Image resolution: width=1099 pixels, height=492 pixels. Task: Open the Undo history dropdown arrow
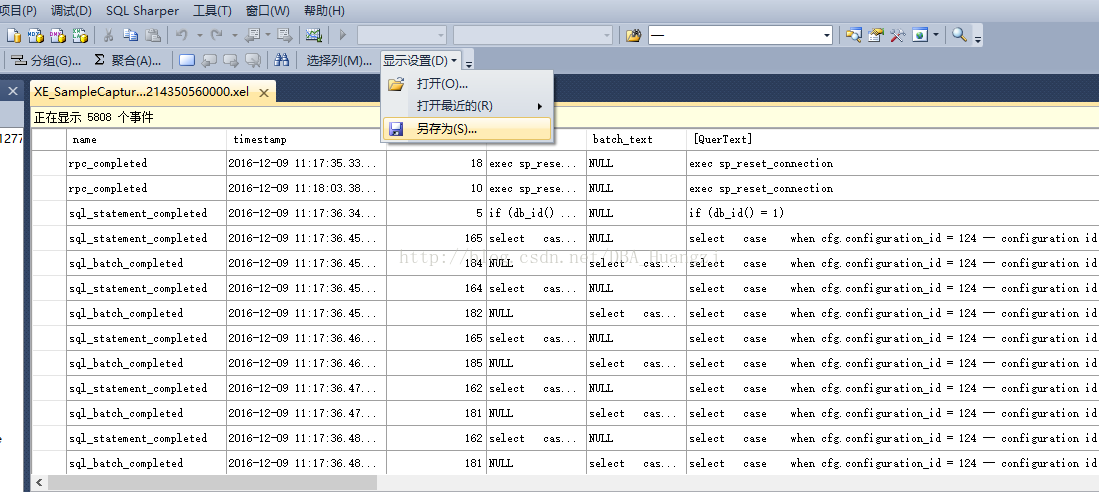(x=200, y=35)
